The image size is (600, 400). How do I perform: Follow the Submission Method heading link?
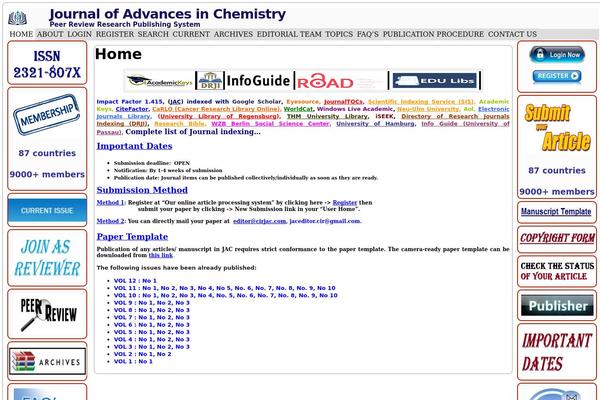click(x=142, y=190)
